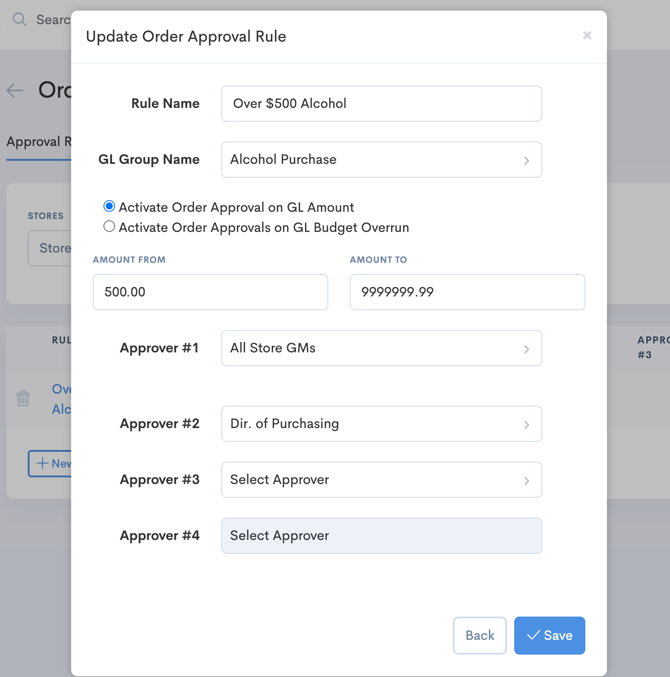This screenshot has width=670, height=677.
Task: Click the chevron on GL Group Name
Action: pos(526,160)
